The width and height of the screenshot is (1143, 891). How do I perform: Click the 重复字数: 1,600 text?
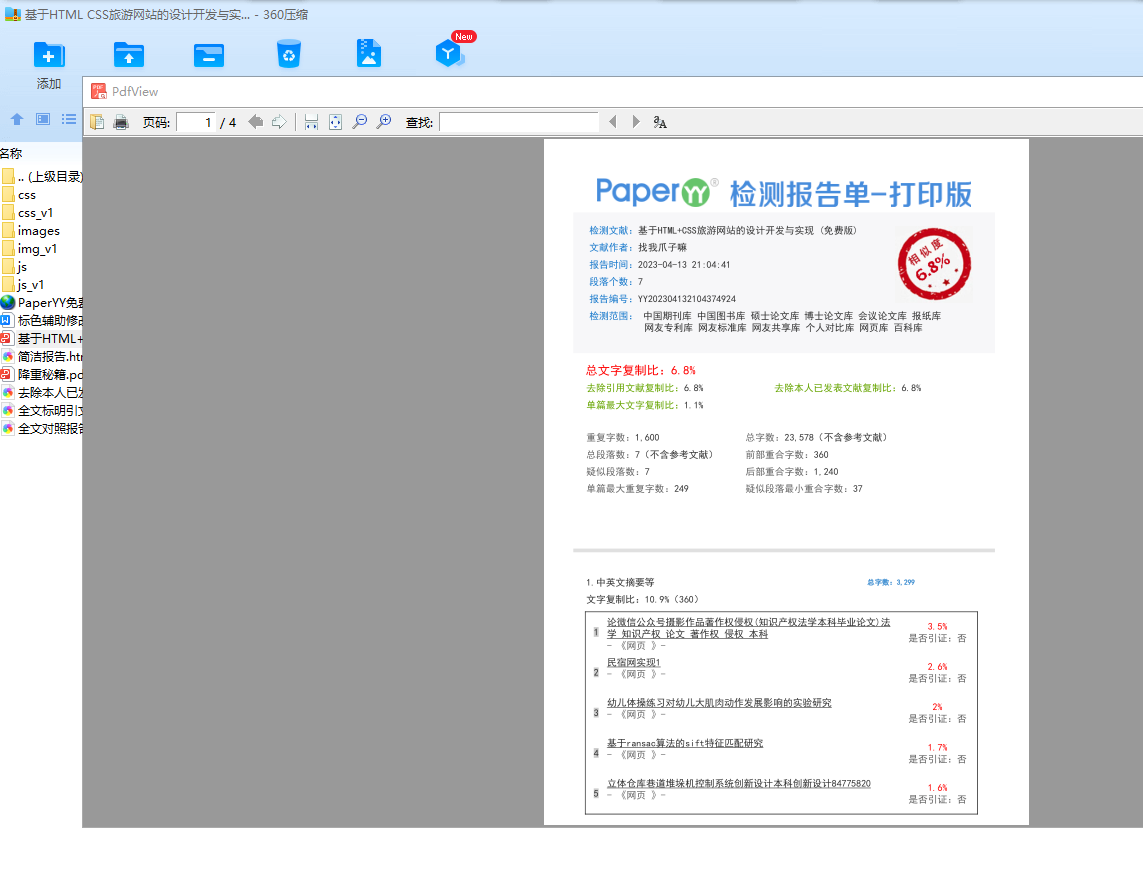tap(623, 437)
